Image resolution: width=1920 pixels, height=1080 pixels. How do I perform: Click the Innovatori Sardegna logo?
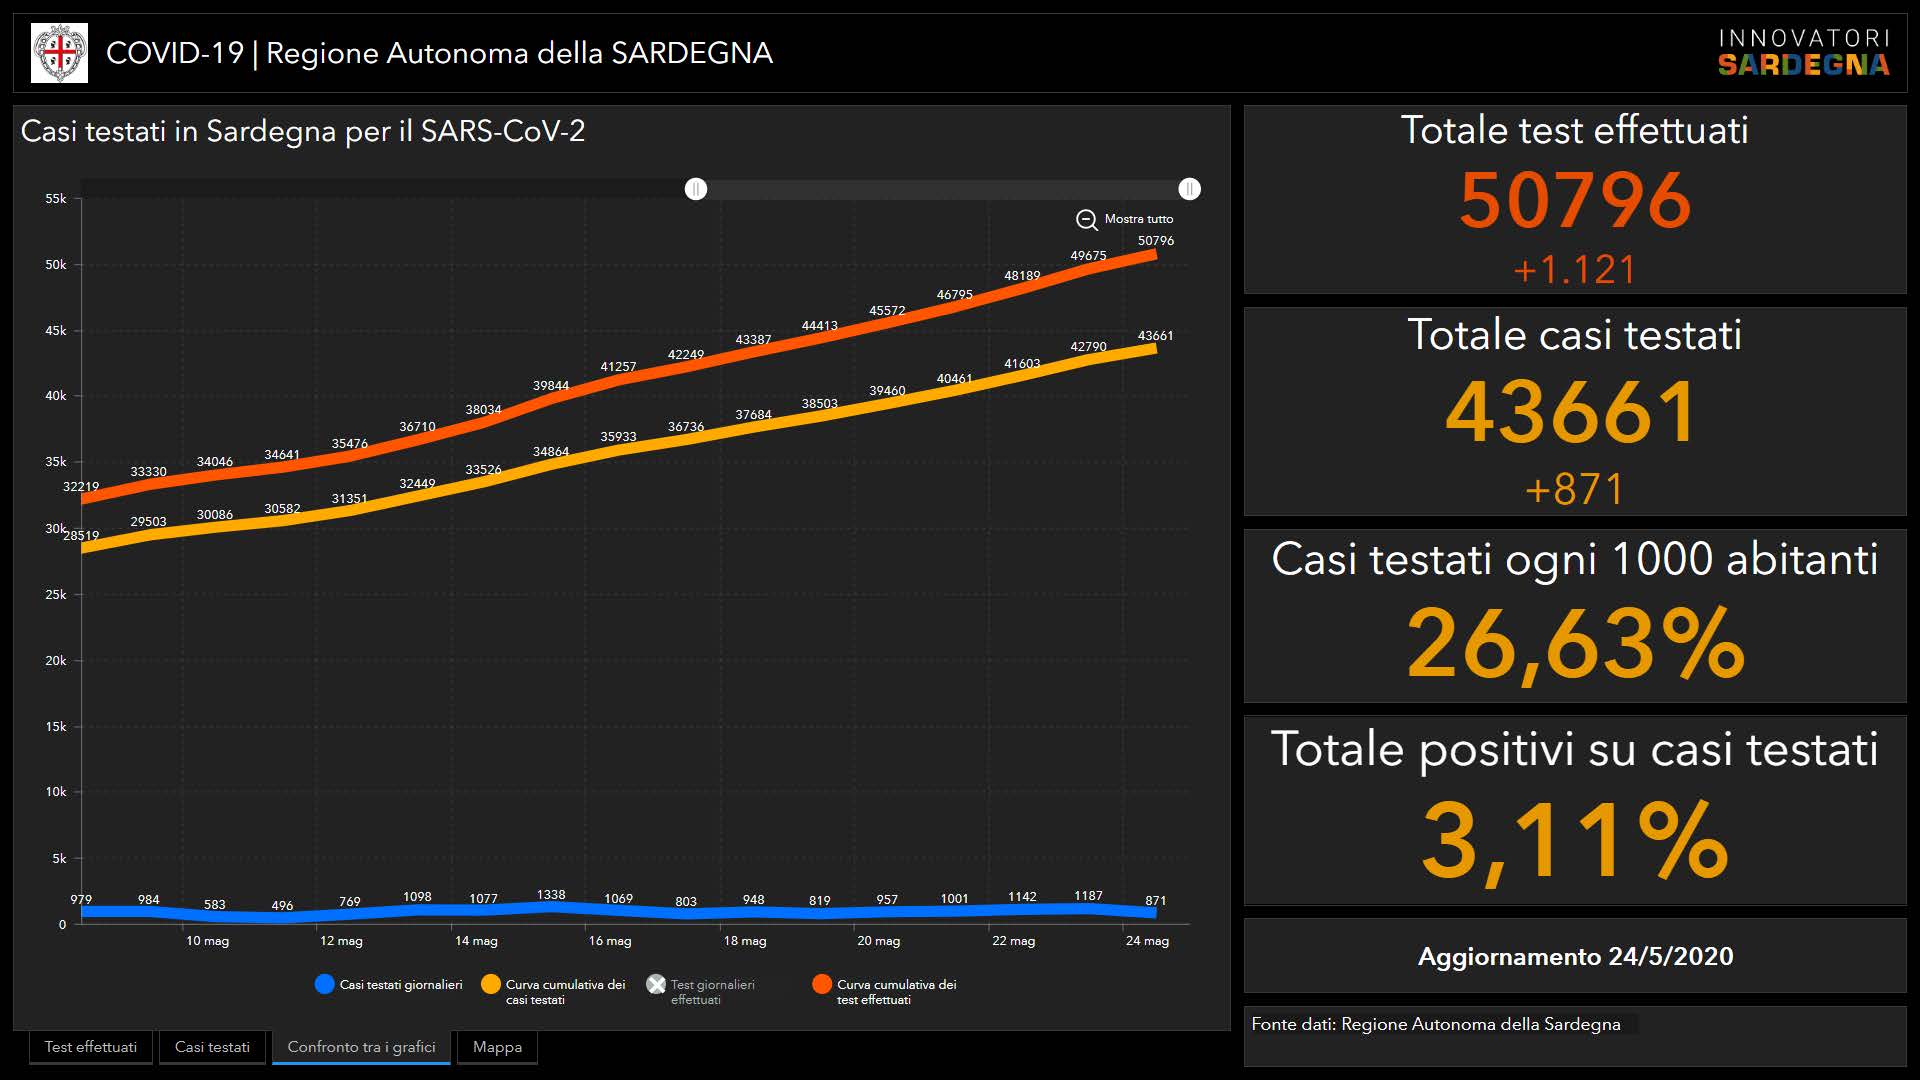[1803, 53]
